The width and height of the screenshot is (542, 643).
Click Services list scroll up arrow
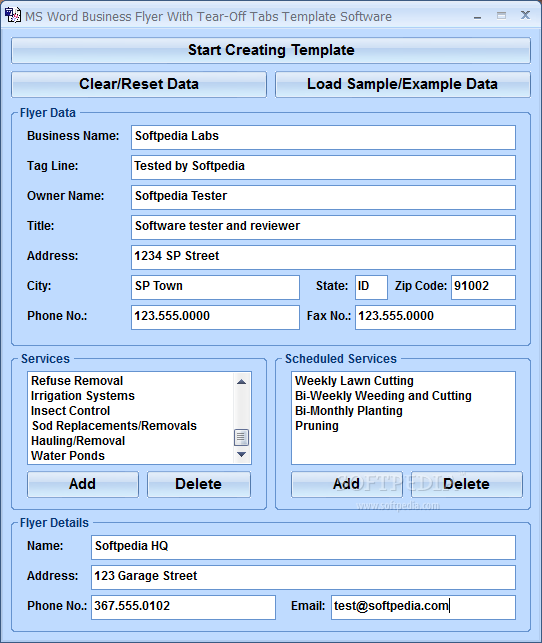pyautogui.click(x=241, y=382)
